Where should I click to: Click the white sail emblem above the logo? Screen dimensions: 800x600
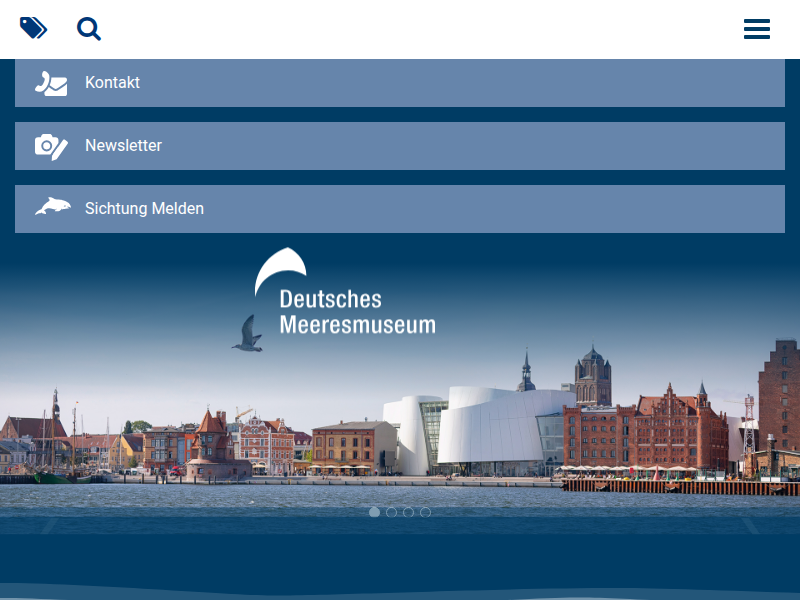tap(279, 270)
